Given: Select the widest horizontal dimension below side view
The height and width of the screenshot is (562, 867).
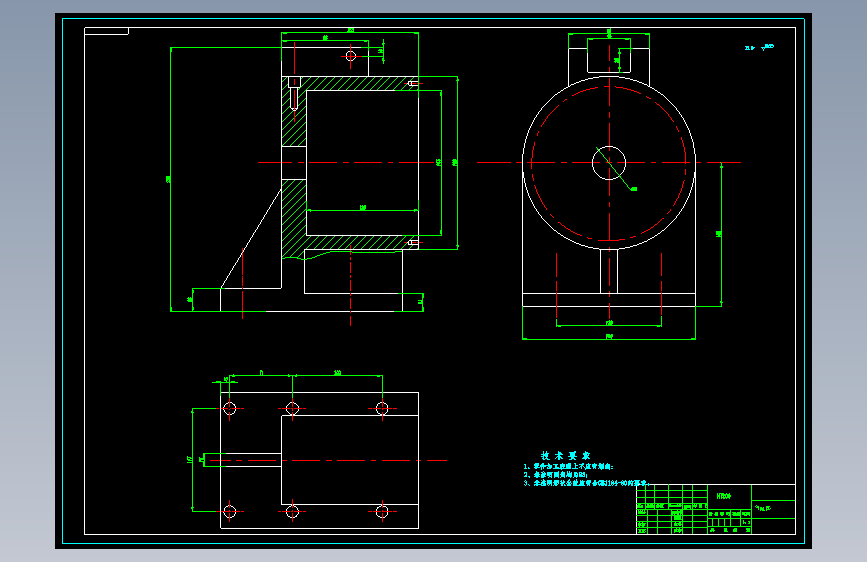Looking at the screenshot, I should pyautogui.click(x=609, y=337).
